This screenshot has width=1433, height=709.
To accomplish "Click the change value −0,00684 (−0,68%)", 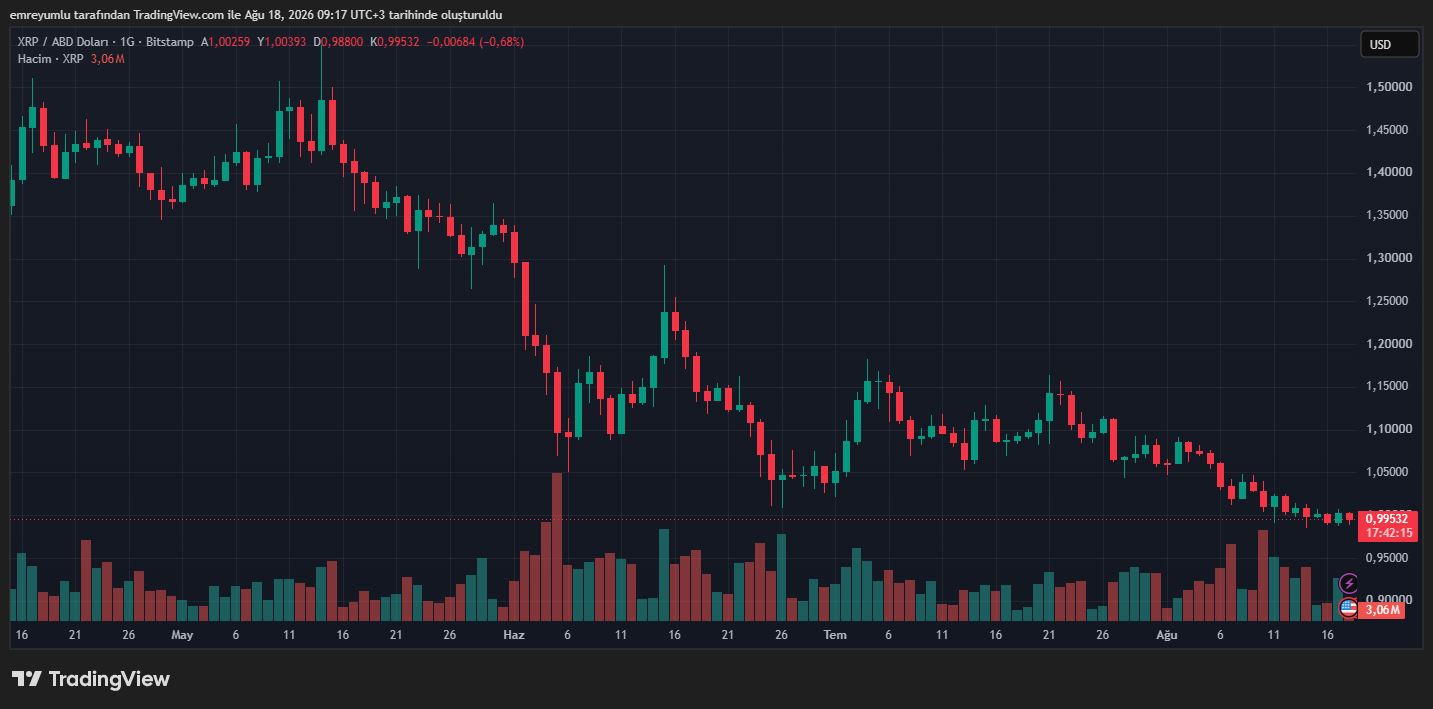I will pos(475,42).
